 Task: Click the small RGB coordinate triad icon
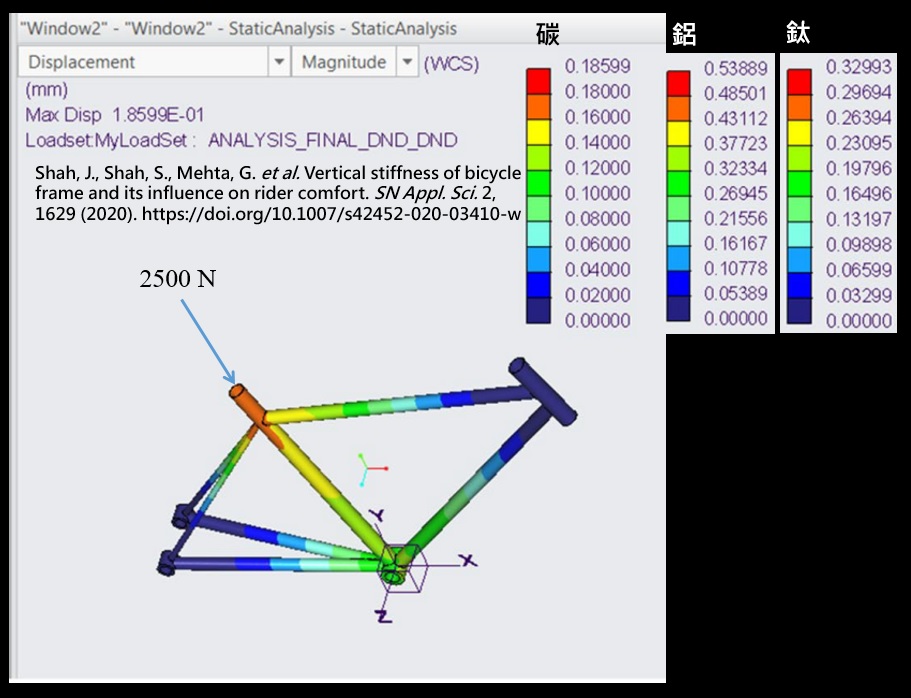(x=374, y=466)
